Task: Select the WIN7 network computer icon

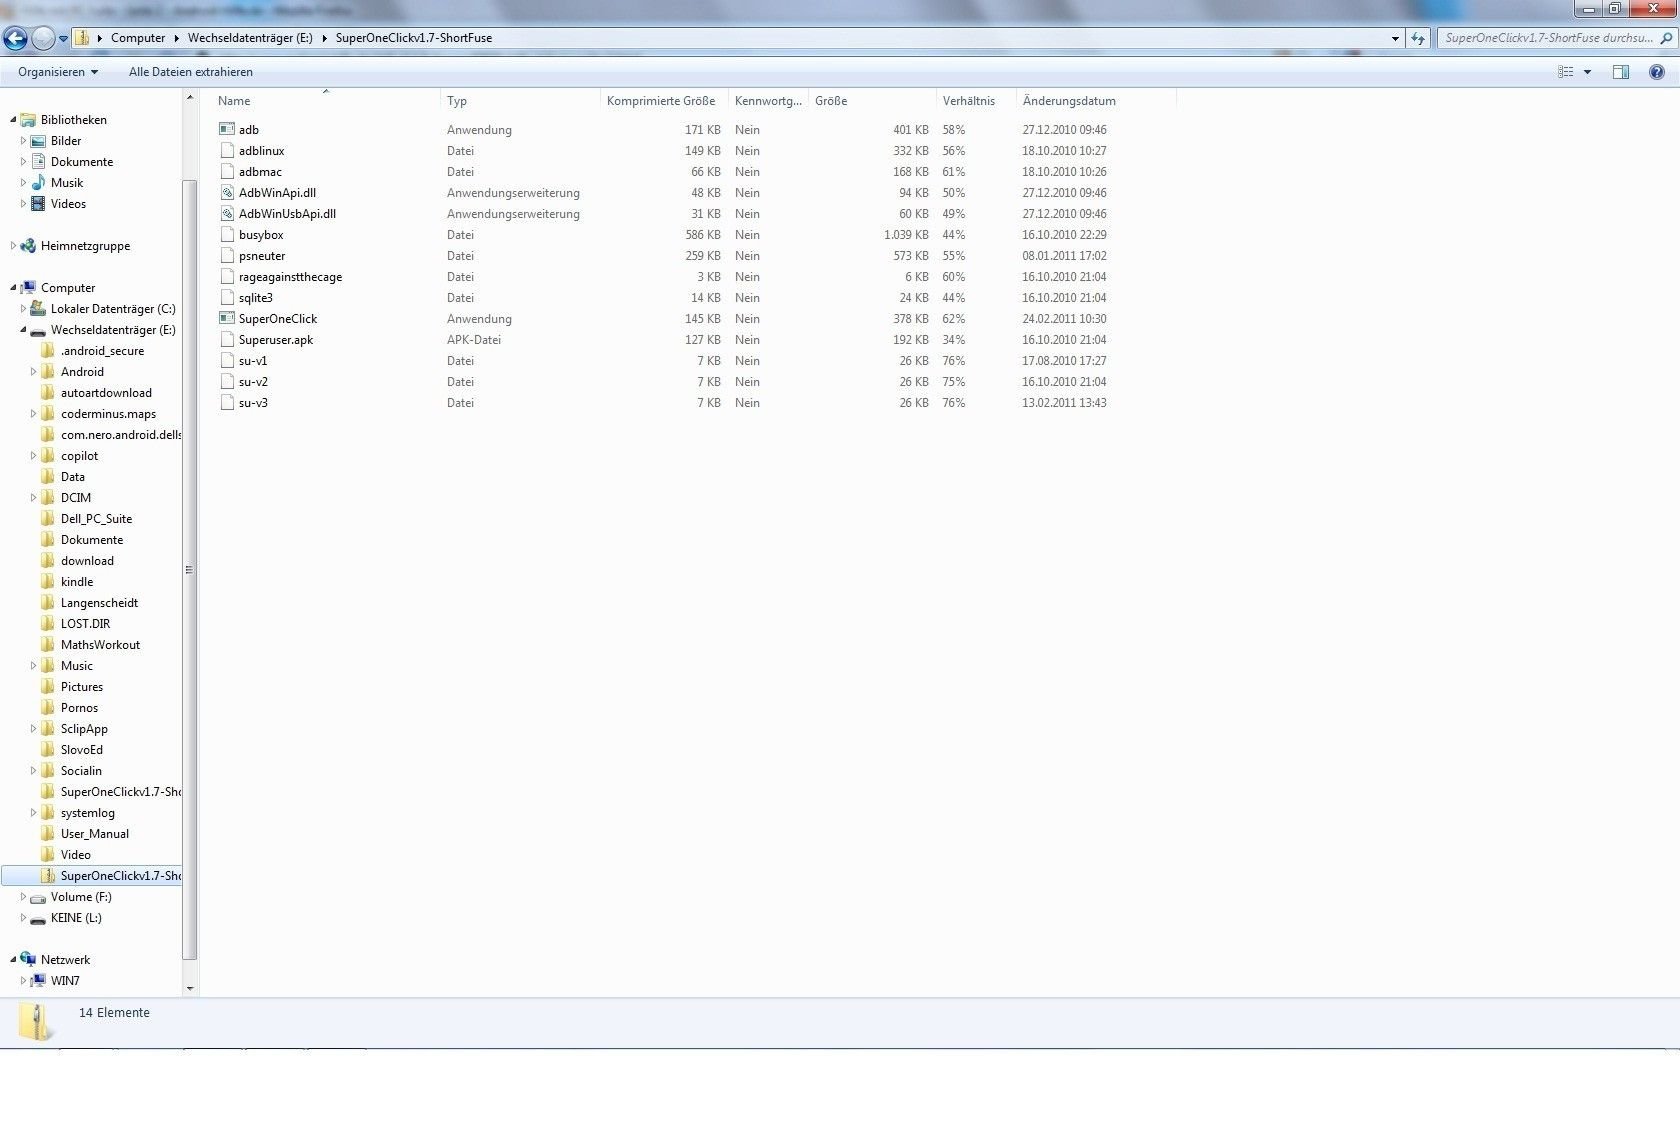Action: coord(38,981)
